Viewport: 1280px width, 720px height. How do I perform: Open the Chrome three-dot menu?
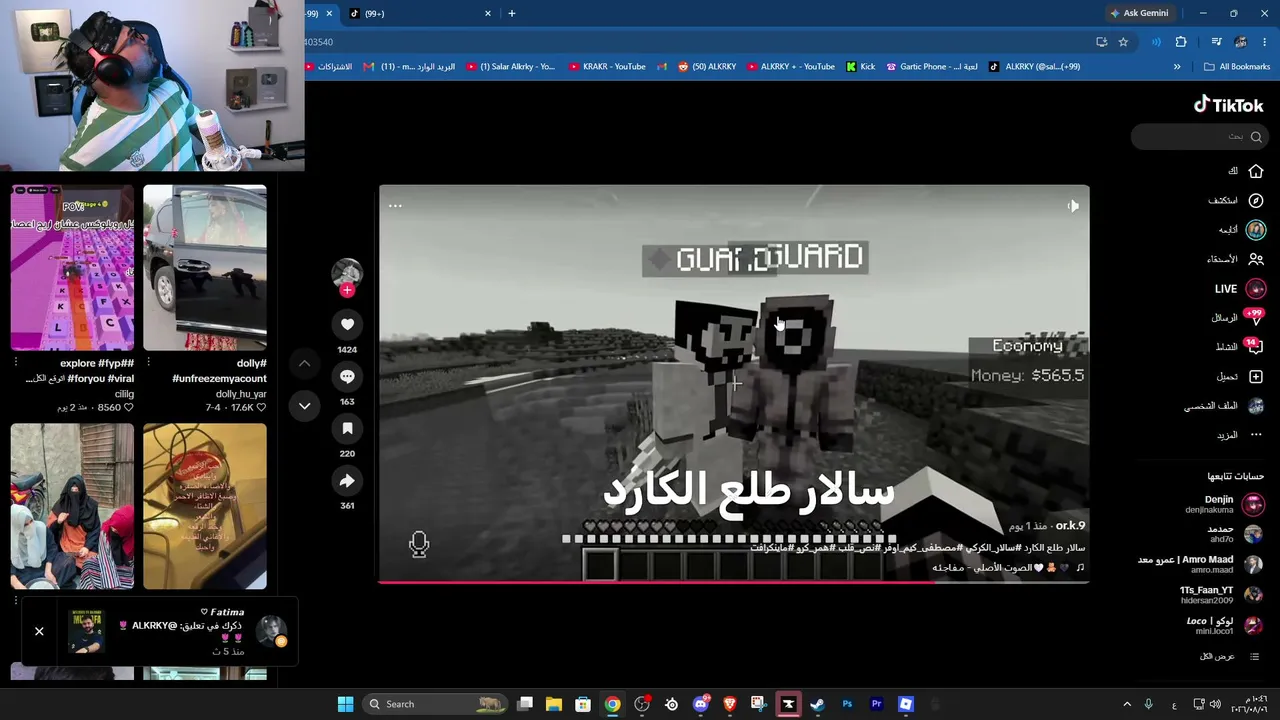[x=1265, y=42]
